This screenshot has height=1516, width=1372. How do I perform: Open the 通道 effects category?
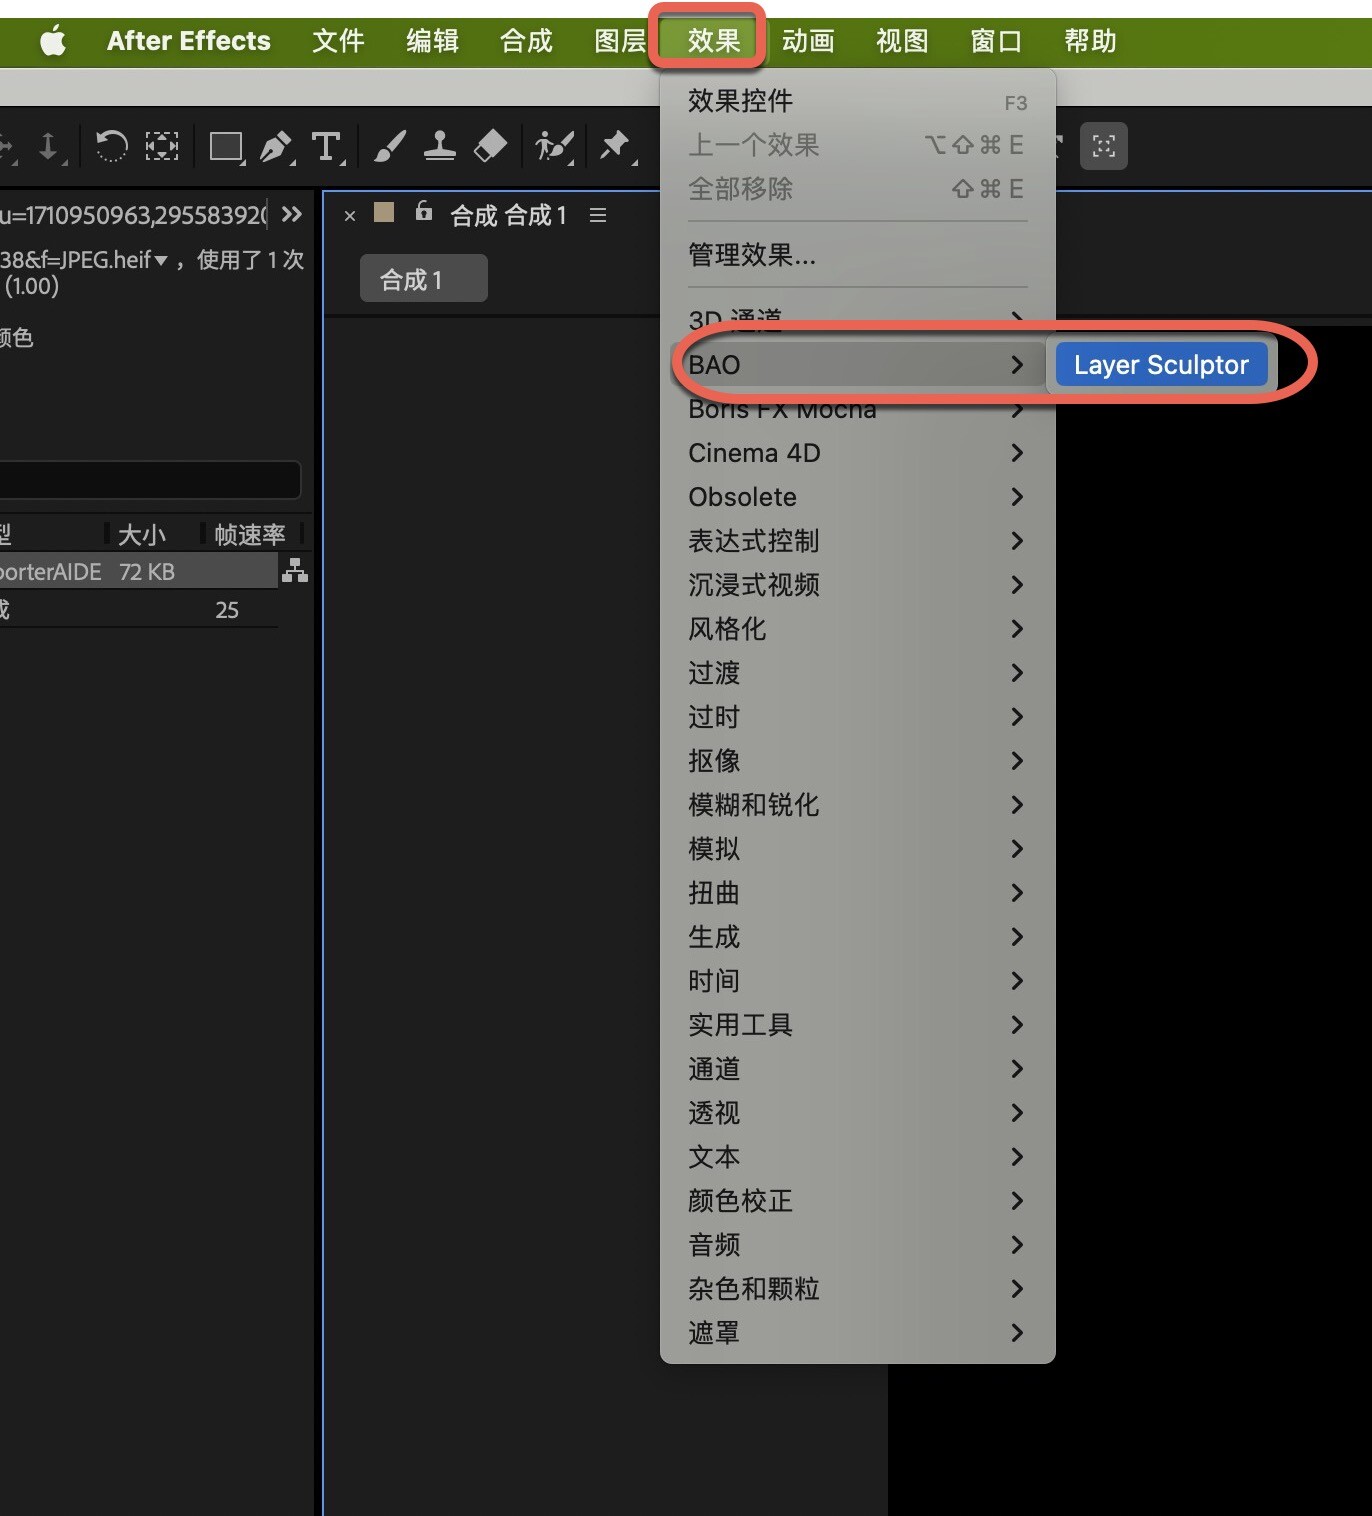[858, 1069]
